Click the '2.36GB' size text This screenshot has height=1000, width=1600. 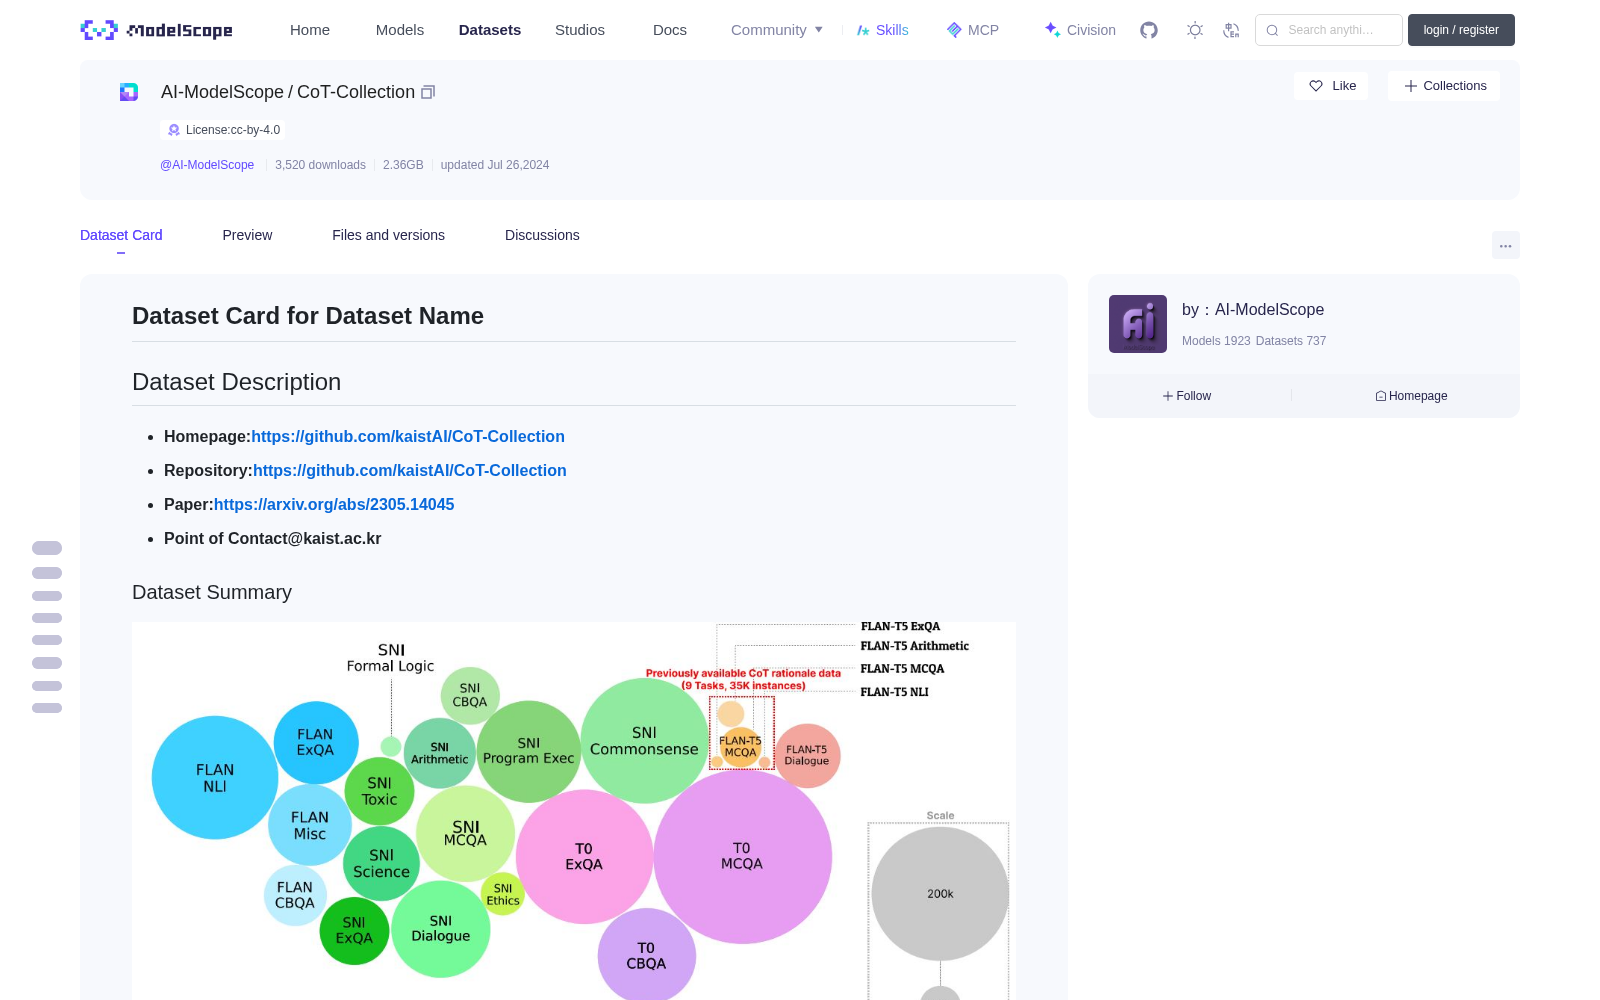(403, 165)
